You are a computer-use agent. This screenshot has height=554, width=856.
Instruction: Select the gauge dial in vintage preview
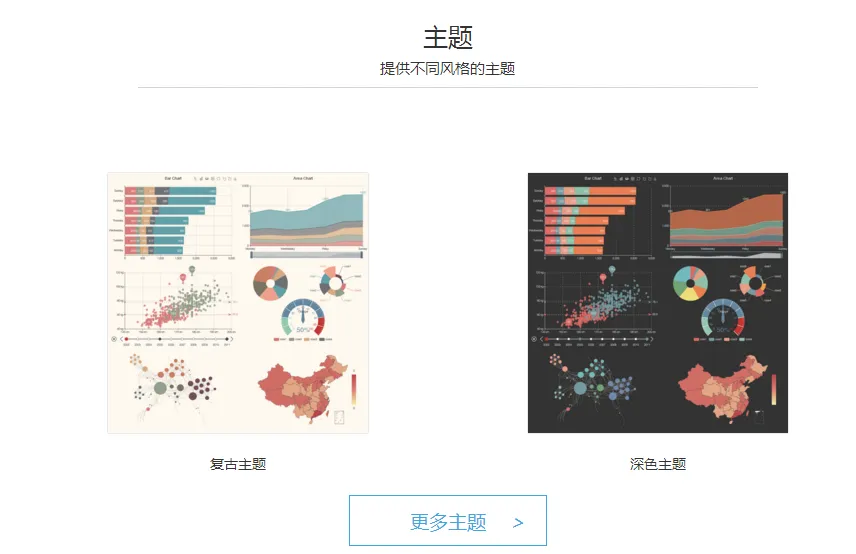tap(303, 317)
